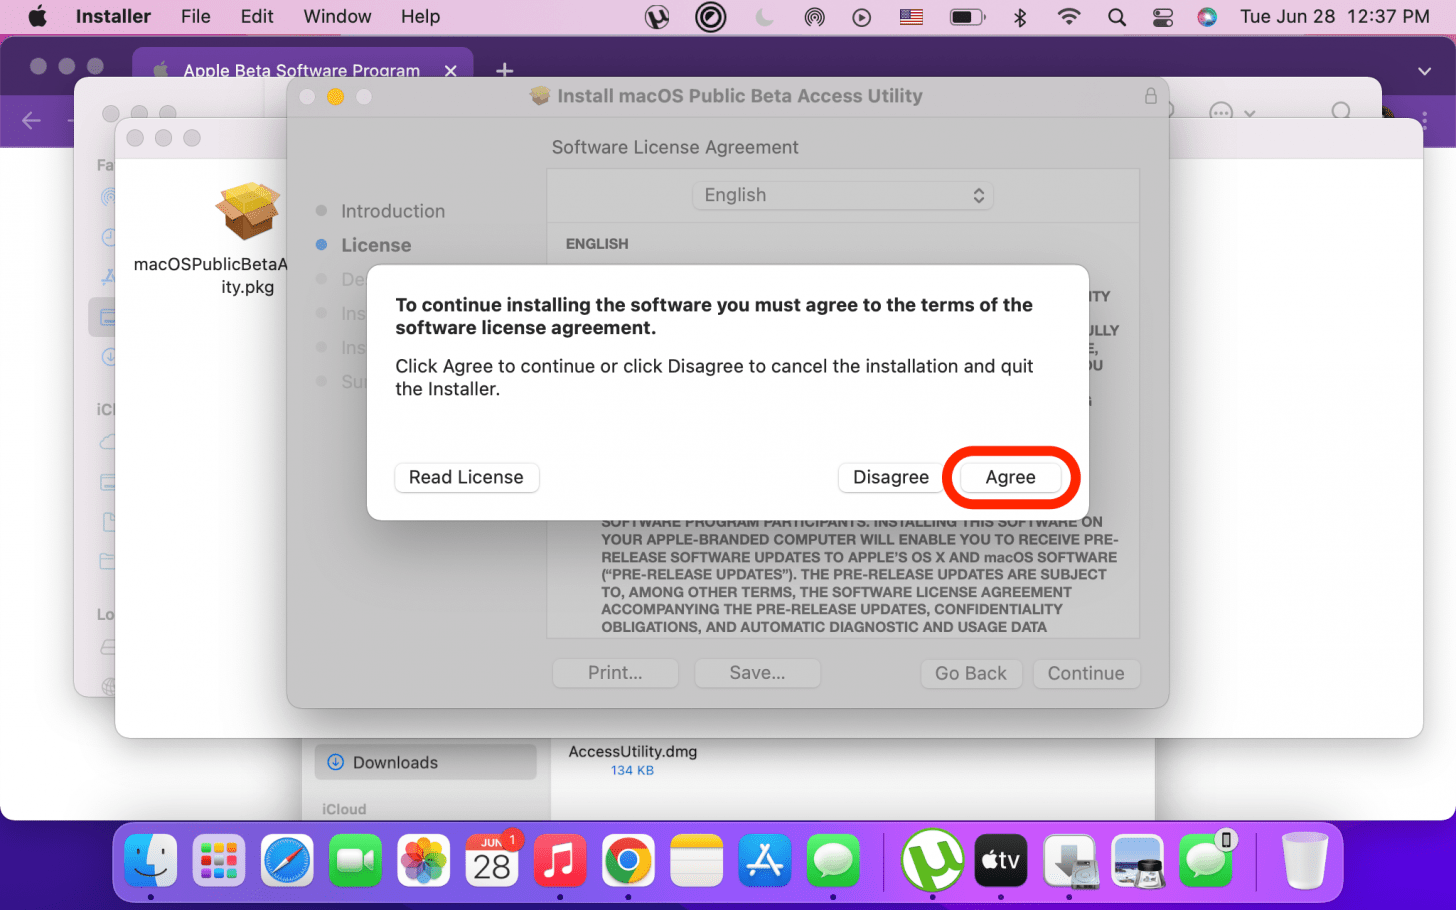Toggle Focus moon icon in menu bar

[x=765, y=17]
